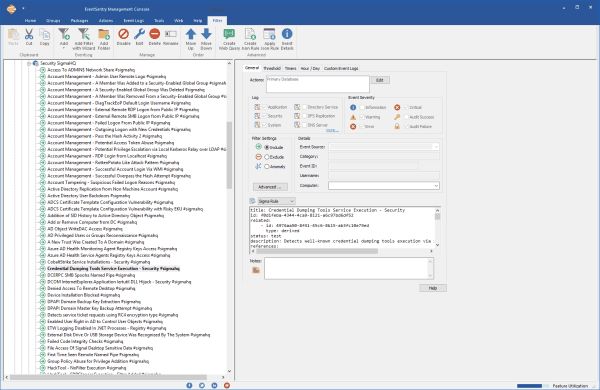Open the Computer dropdown
Screen dimensions: 600x390
436,186
